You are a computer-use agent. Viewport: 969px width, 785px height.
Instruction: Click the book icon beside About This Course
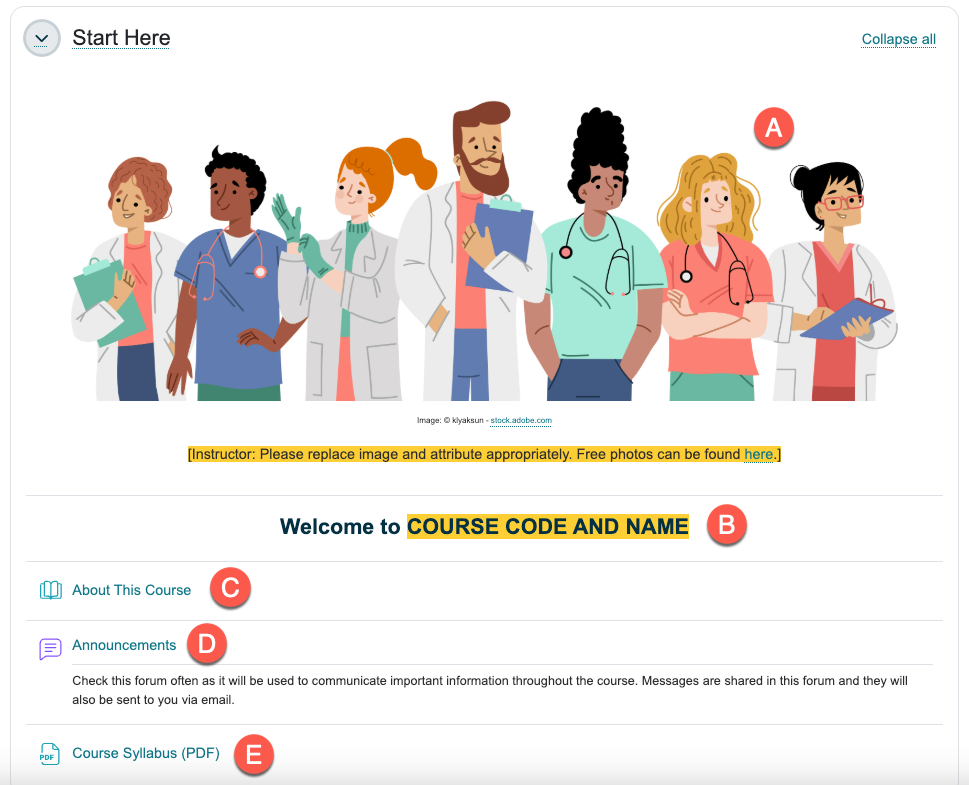coord(50,590)
